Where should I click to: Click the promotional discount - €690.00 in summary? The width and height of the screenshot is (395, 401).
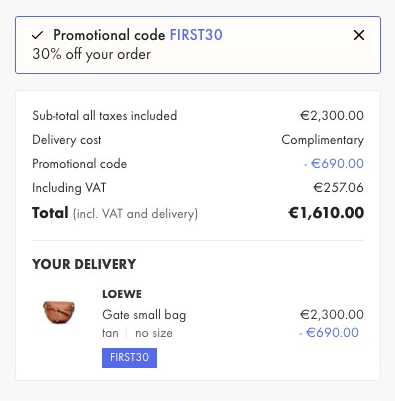pyautogui.click(x=334, y=164)
